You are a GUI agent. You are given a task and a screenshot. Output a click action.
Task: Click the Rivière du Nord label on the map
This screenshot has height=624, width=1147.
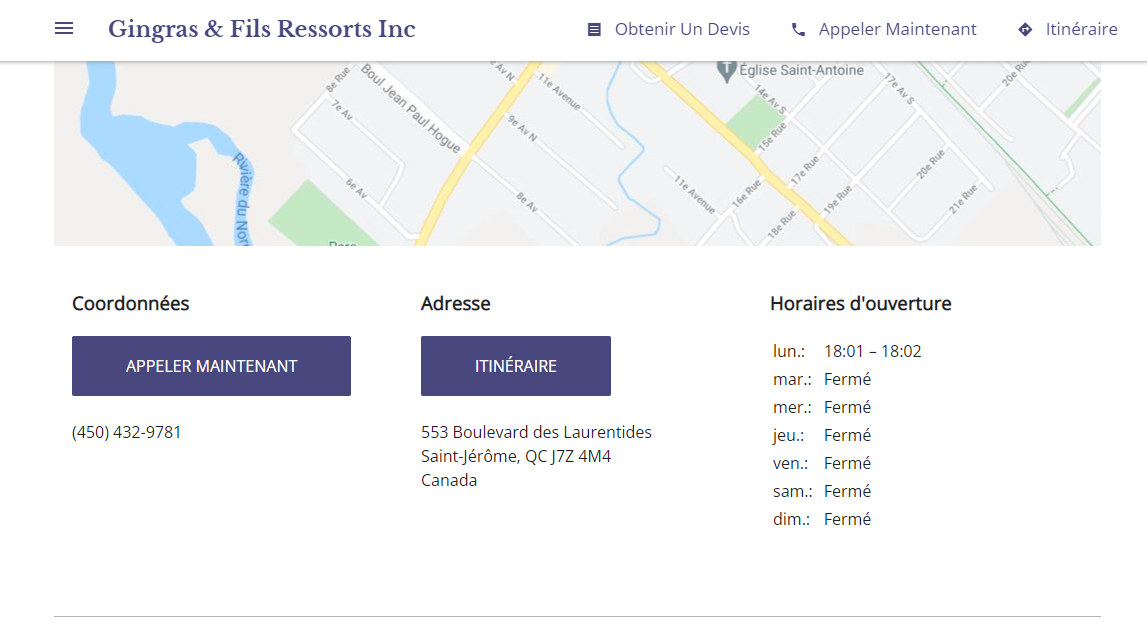click(x=243, y=197)
